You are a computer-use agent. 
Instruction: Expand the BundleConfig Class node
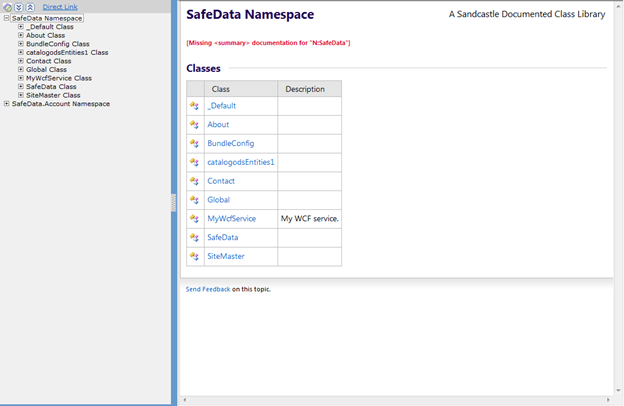pos(21,44)
